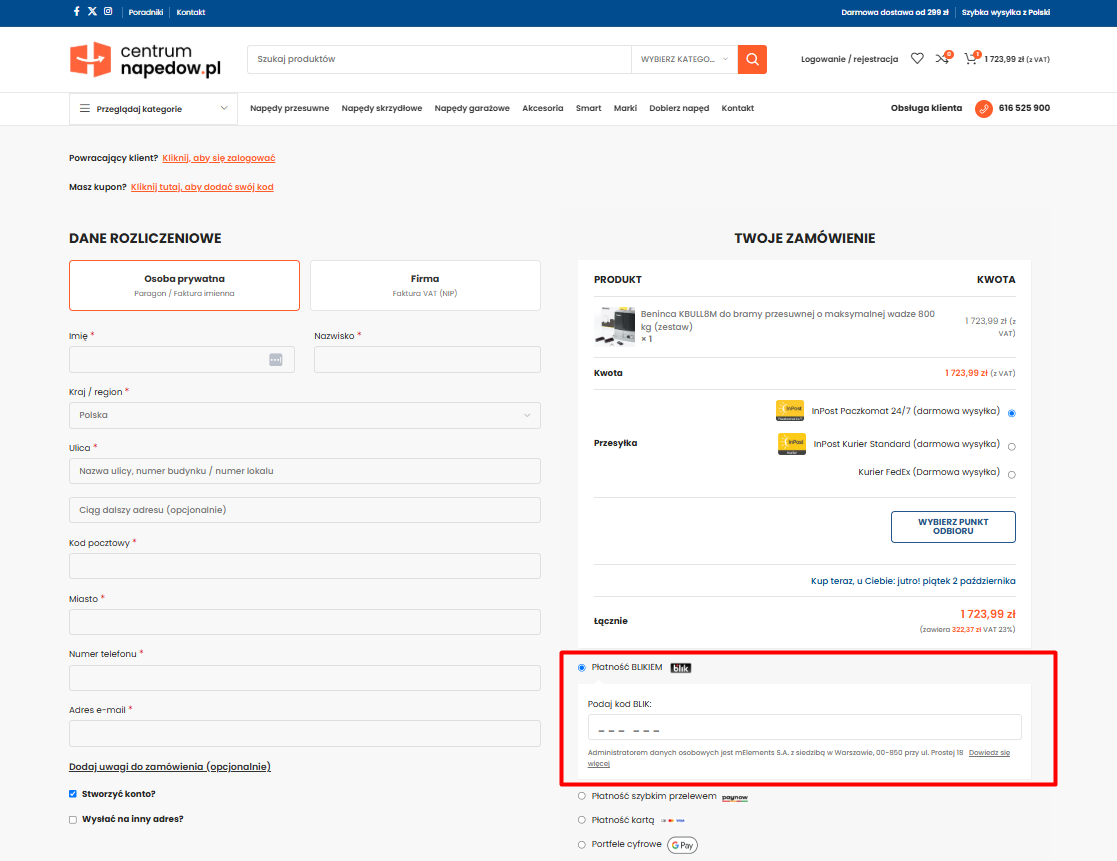Screen dimensions: 1117x861
Task: Click the Beninca product thumbnail
Action: (614, 326)
